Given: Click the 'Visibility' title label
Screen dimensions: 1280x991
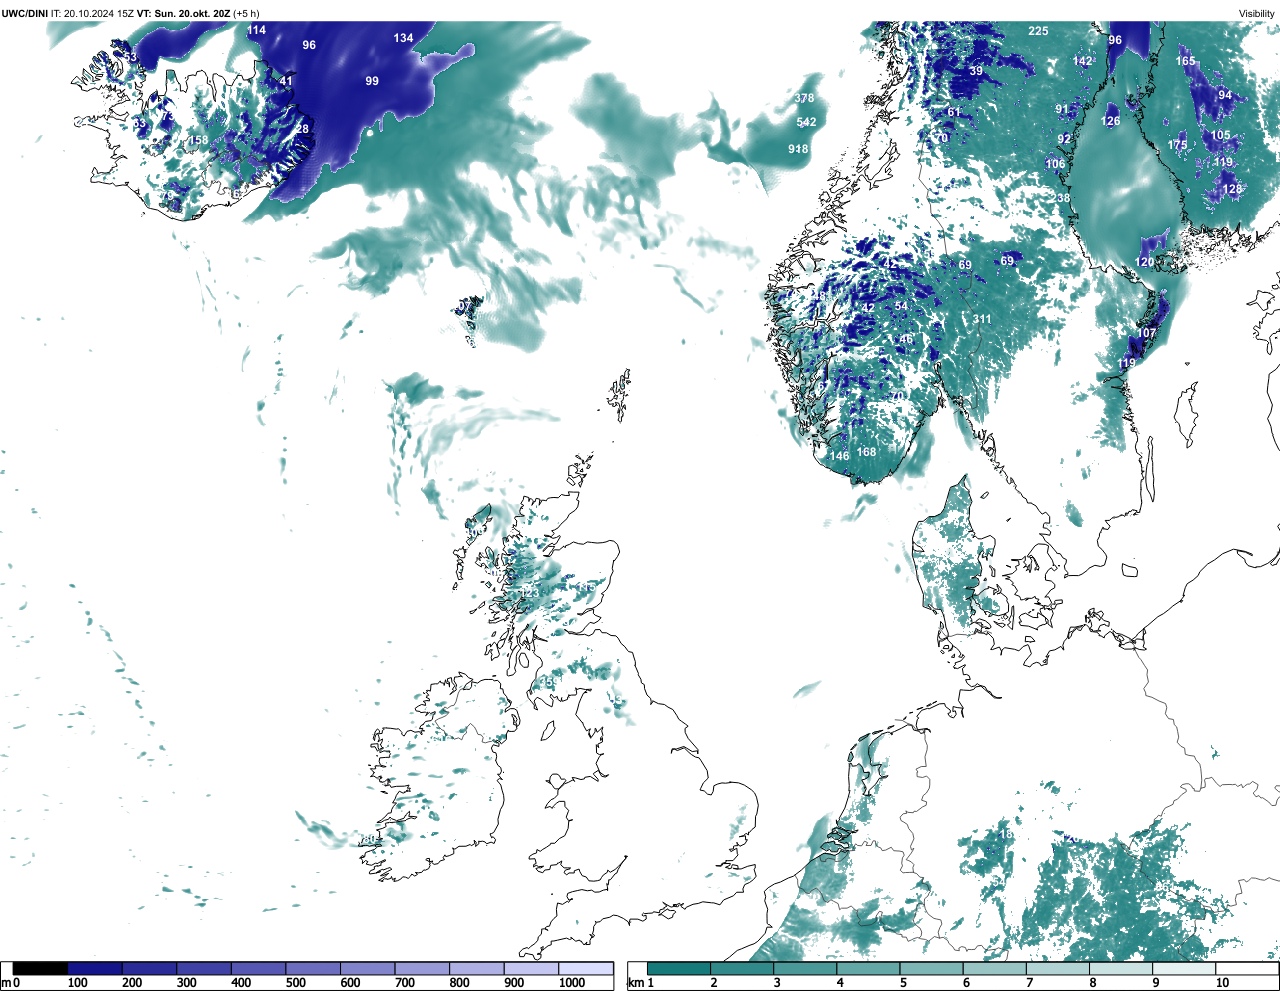Looking at the screenshot, I should coord(1256,14).
